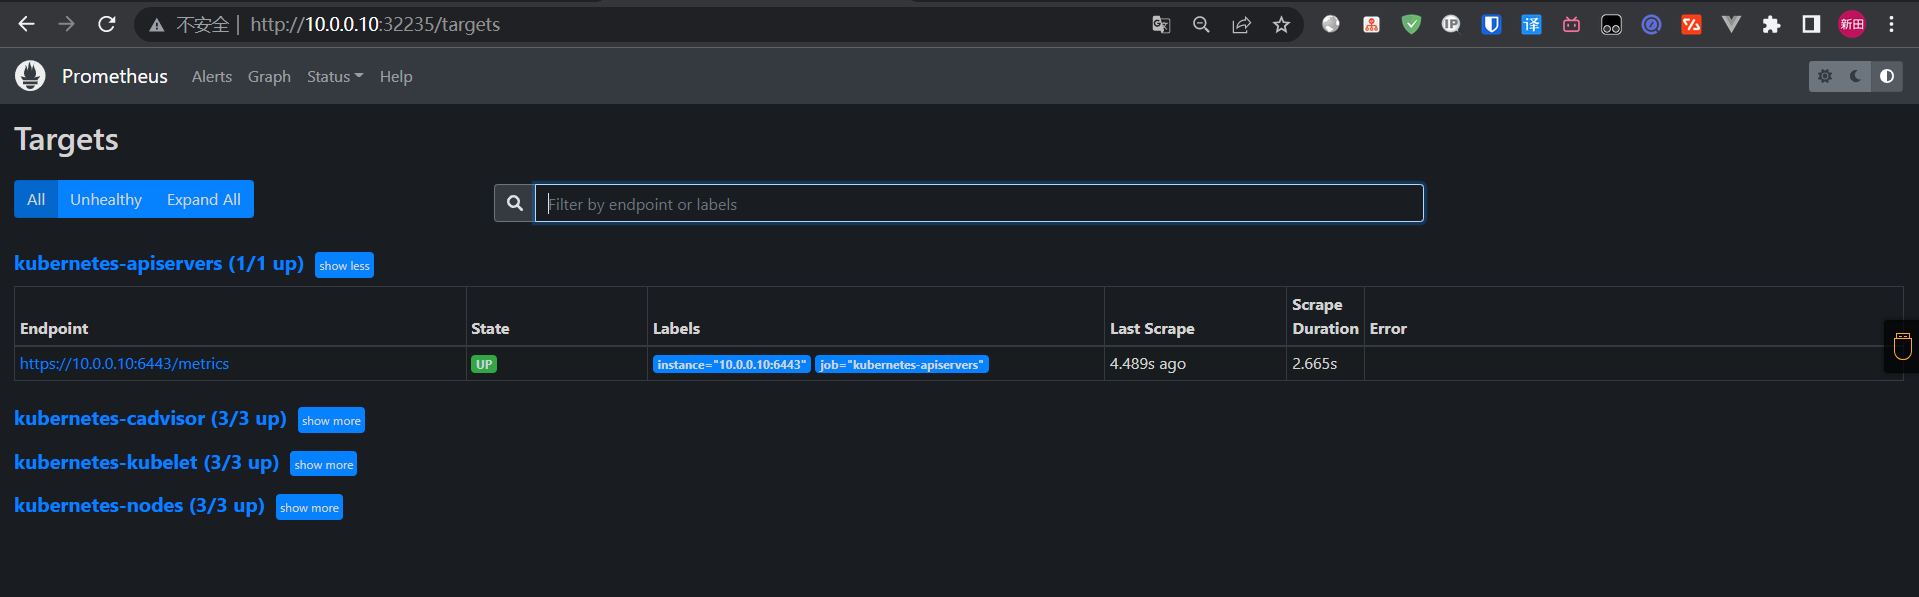Viewport: 1919px width, 597px height.
Task: Expand kubernetes-cadvisor with show more
Action: pyautogui.click(x=331, y=420)
